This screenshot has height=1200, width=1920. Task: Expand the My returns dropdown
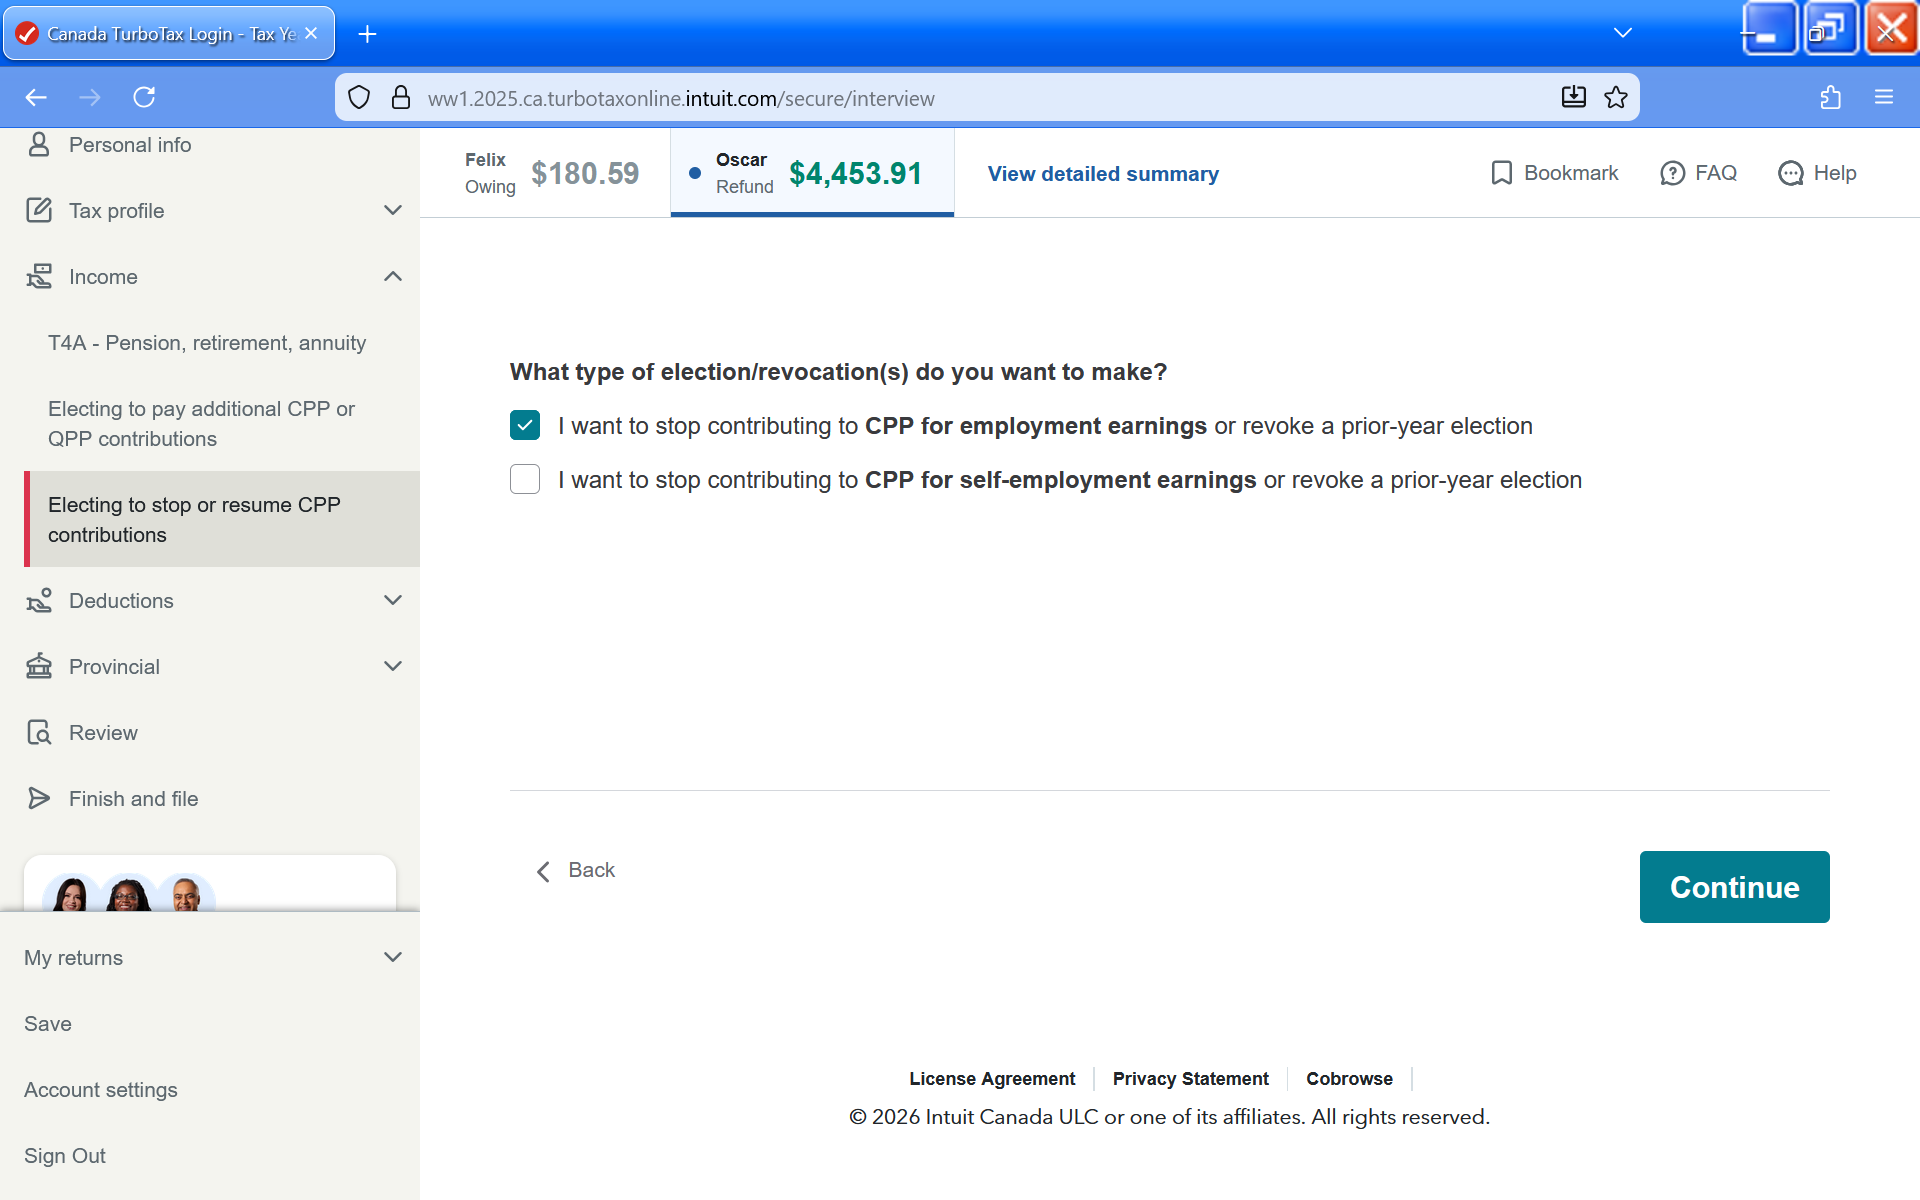coord(393,957)
